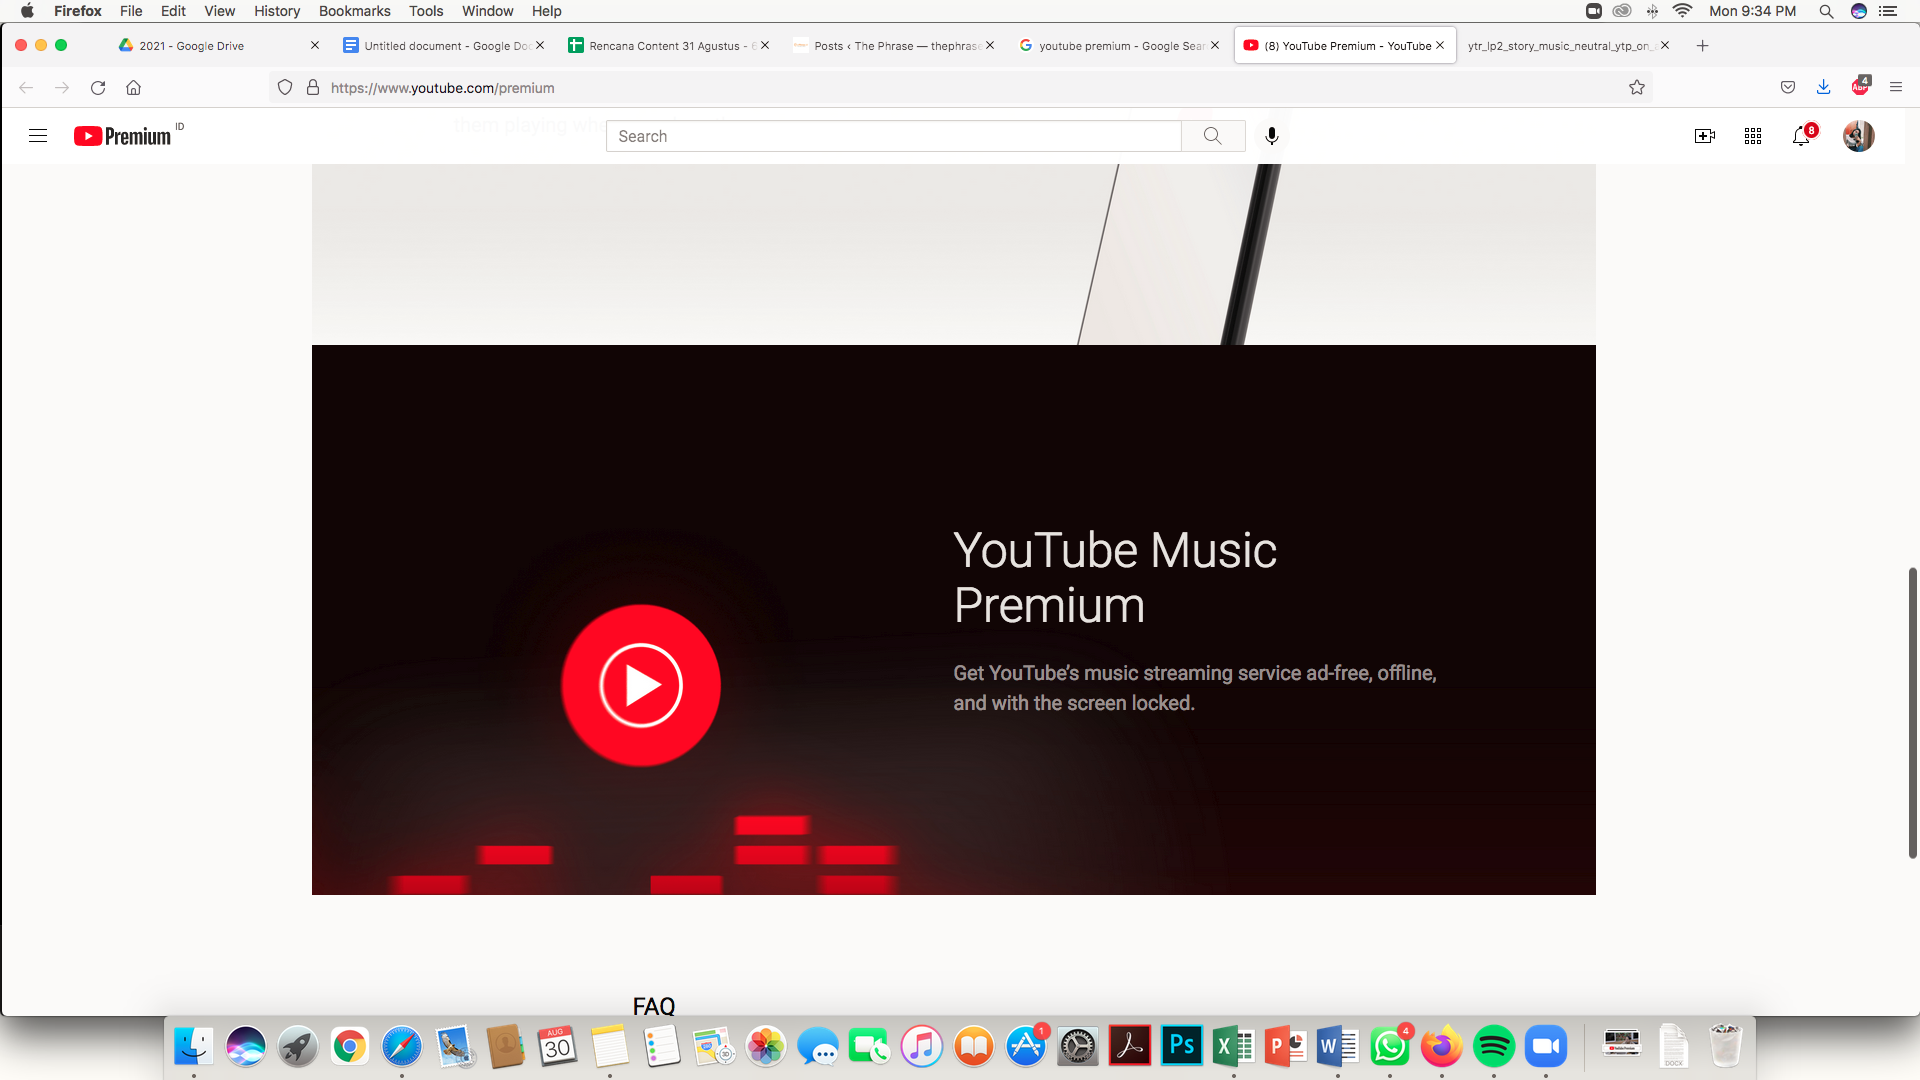Bookmark this page with the star

[x=1636, y=88]
